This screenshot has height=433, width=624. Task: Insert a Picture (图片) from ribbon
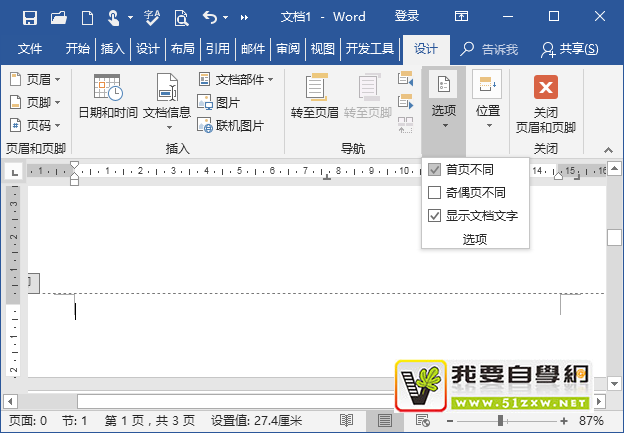click(x=220, y=103)
